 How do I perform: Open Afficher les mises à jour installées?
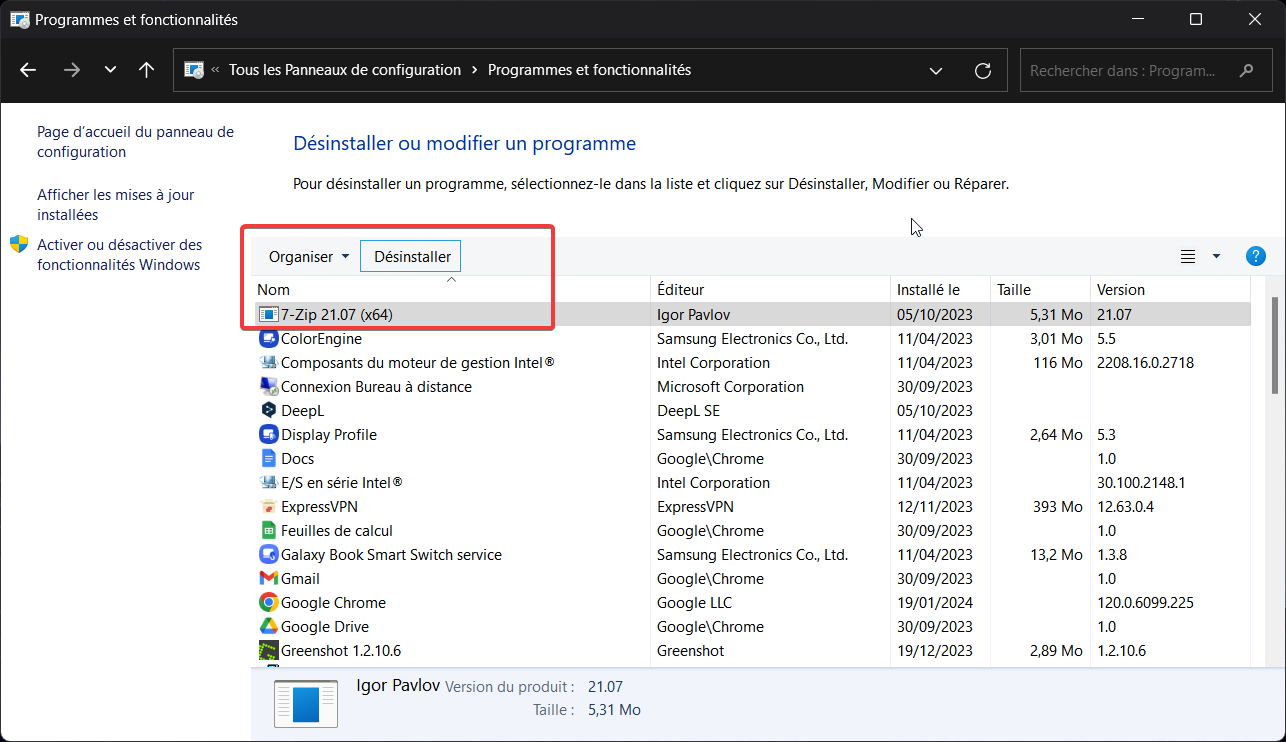click(116, 205)
